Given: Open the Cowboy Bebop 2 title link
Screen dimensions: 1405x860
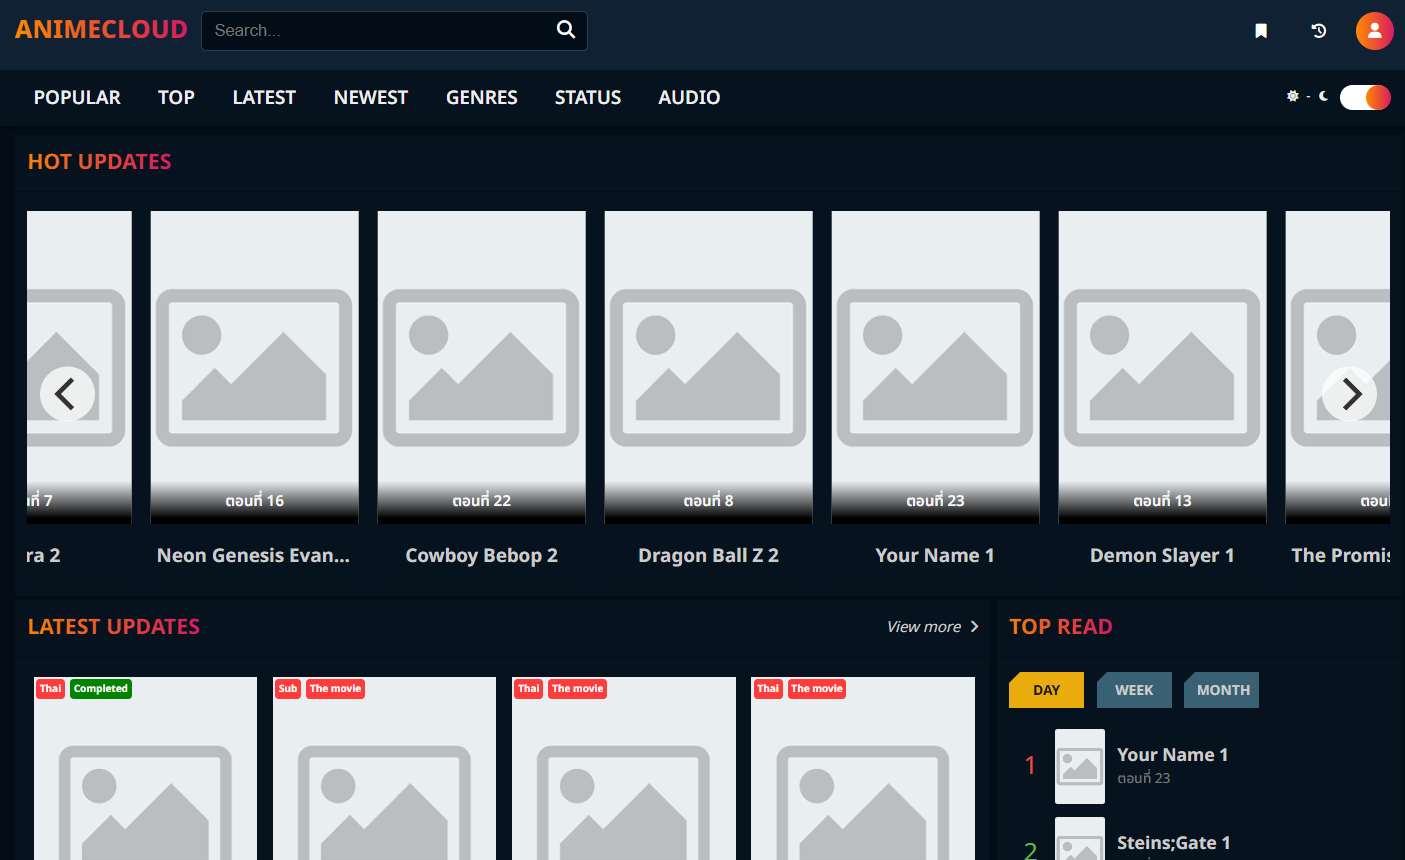Looking at the screenshot, I should click(481, 556).
